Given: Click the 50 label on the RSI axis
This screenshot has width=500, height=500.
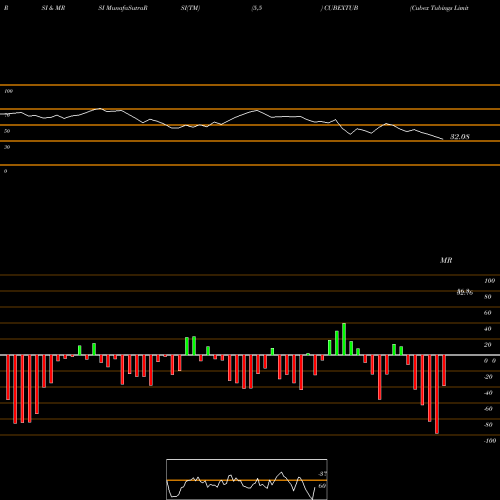Looking at the screenshot, I should [7, 131].
